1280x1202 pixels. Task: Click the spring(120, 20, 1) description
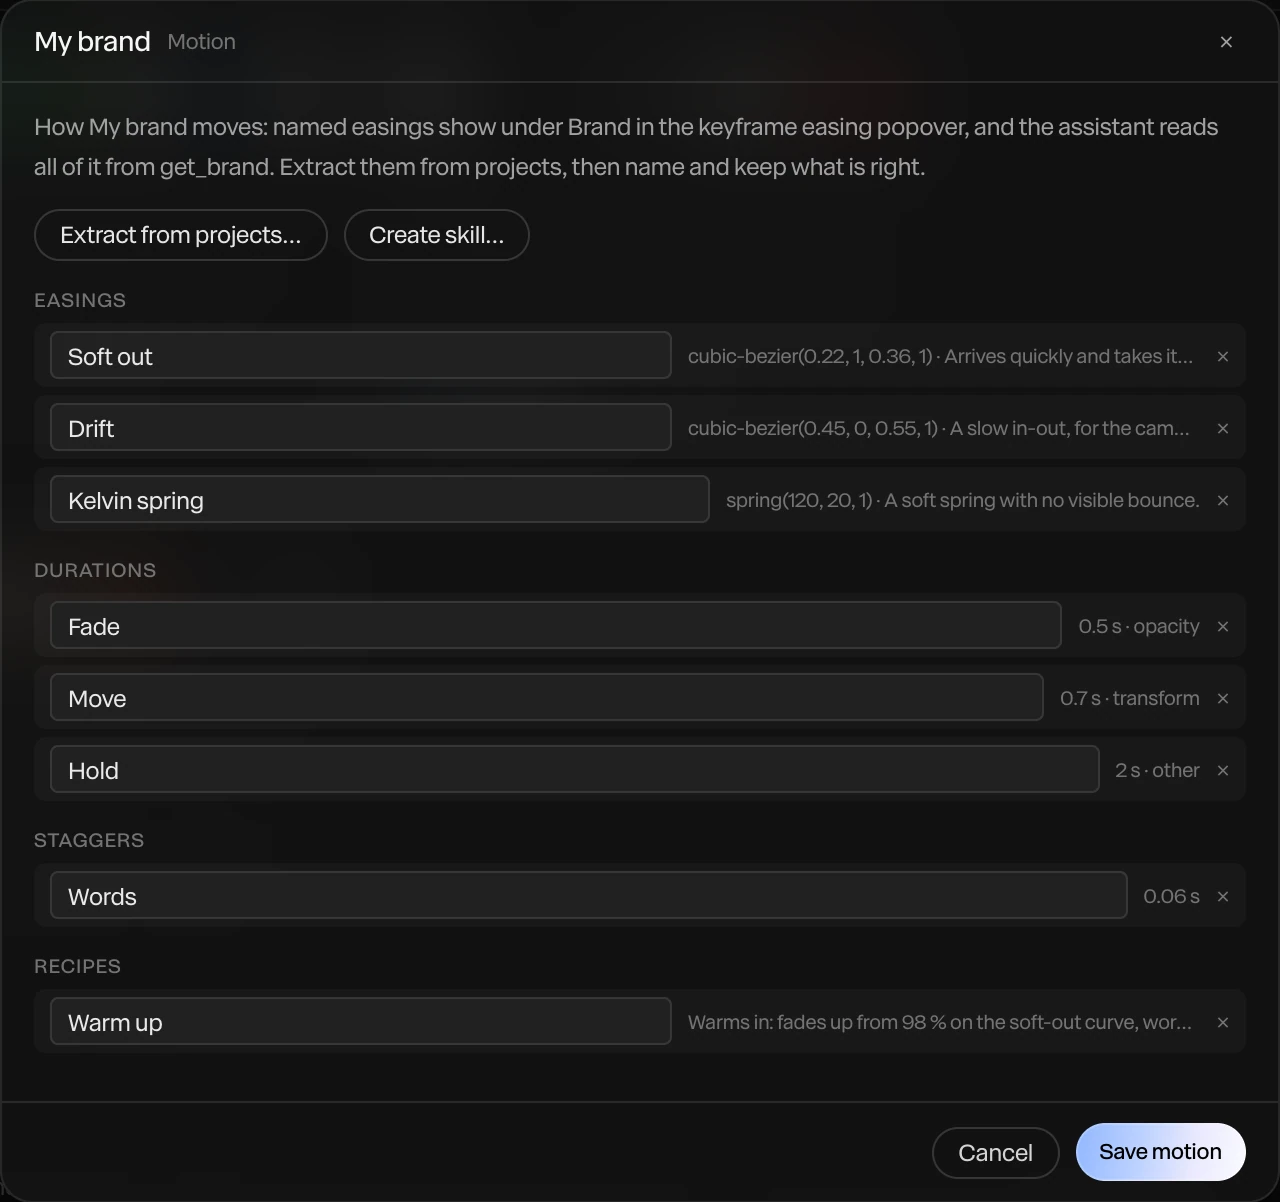coord(963,500)
